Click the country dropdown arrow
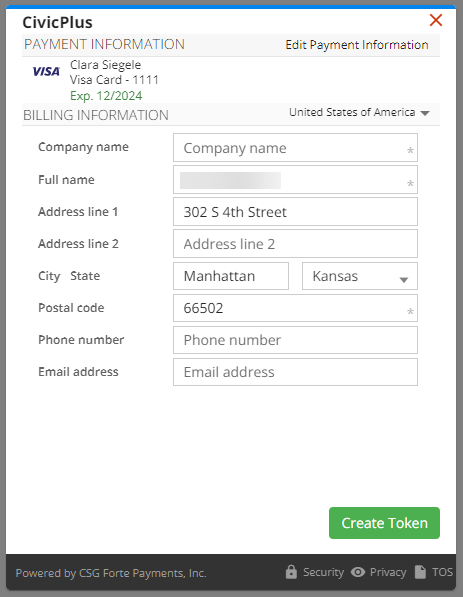This screenshot has height=597, width=463. (425, 113)
